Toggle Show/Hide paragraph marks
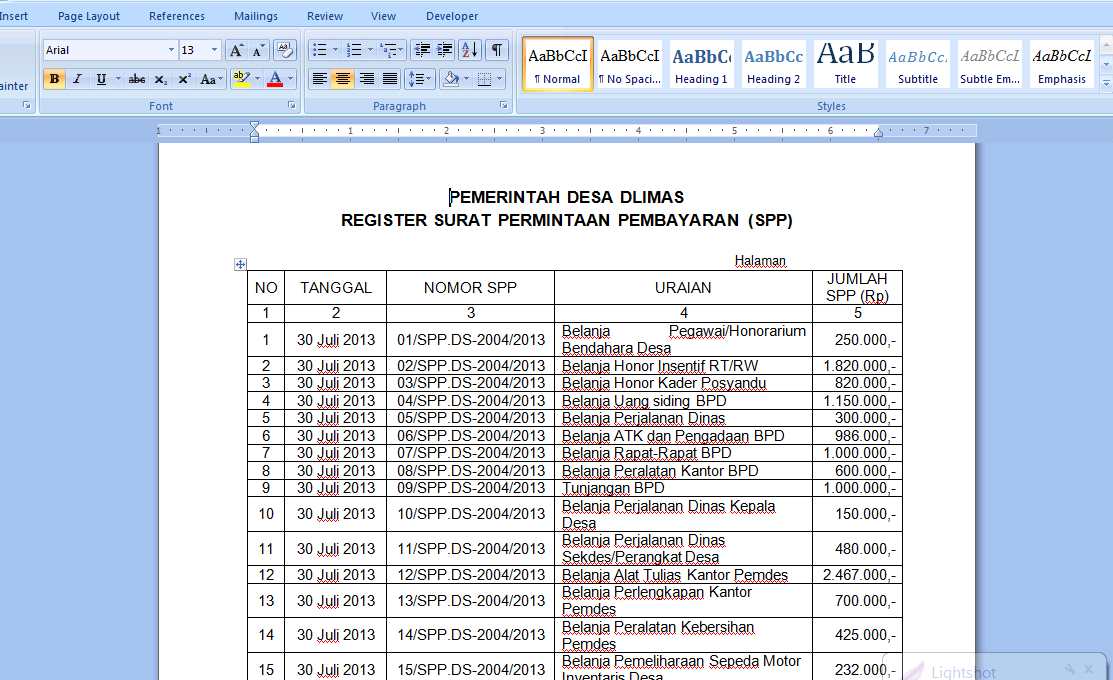 tap(497, 50)
